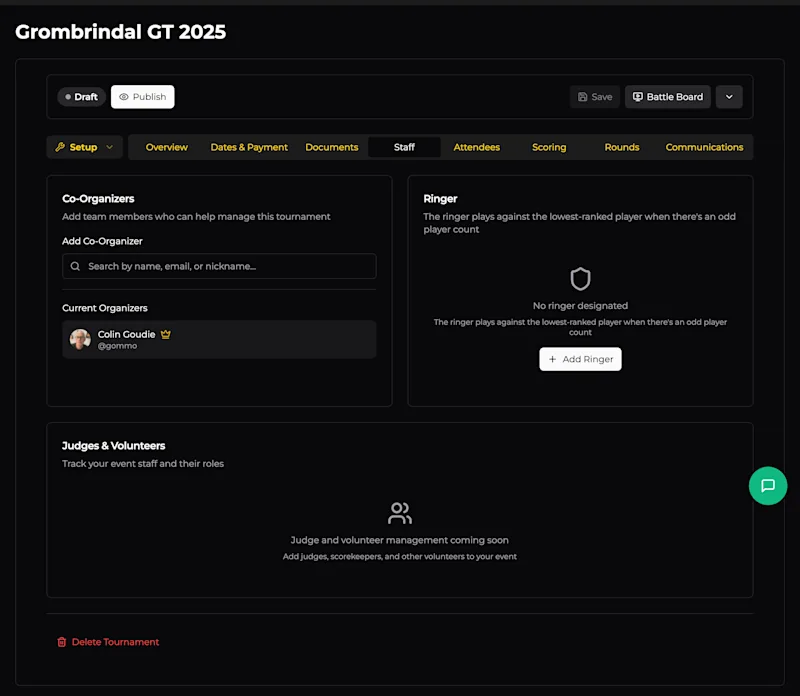Open the Documents tab
Screen dimensions: 800x696
(x=332, y=147)
